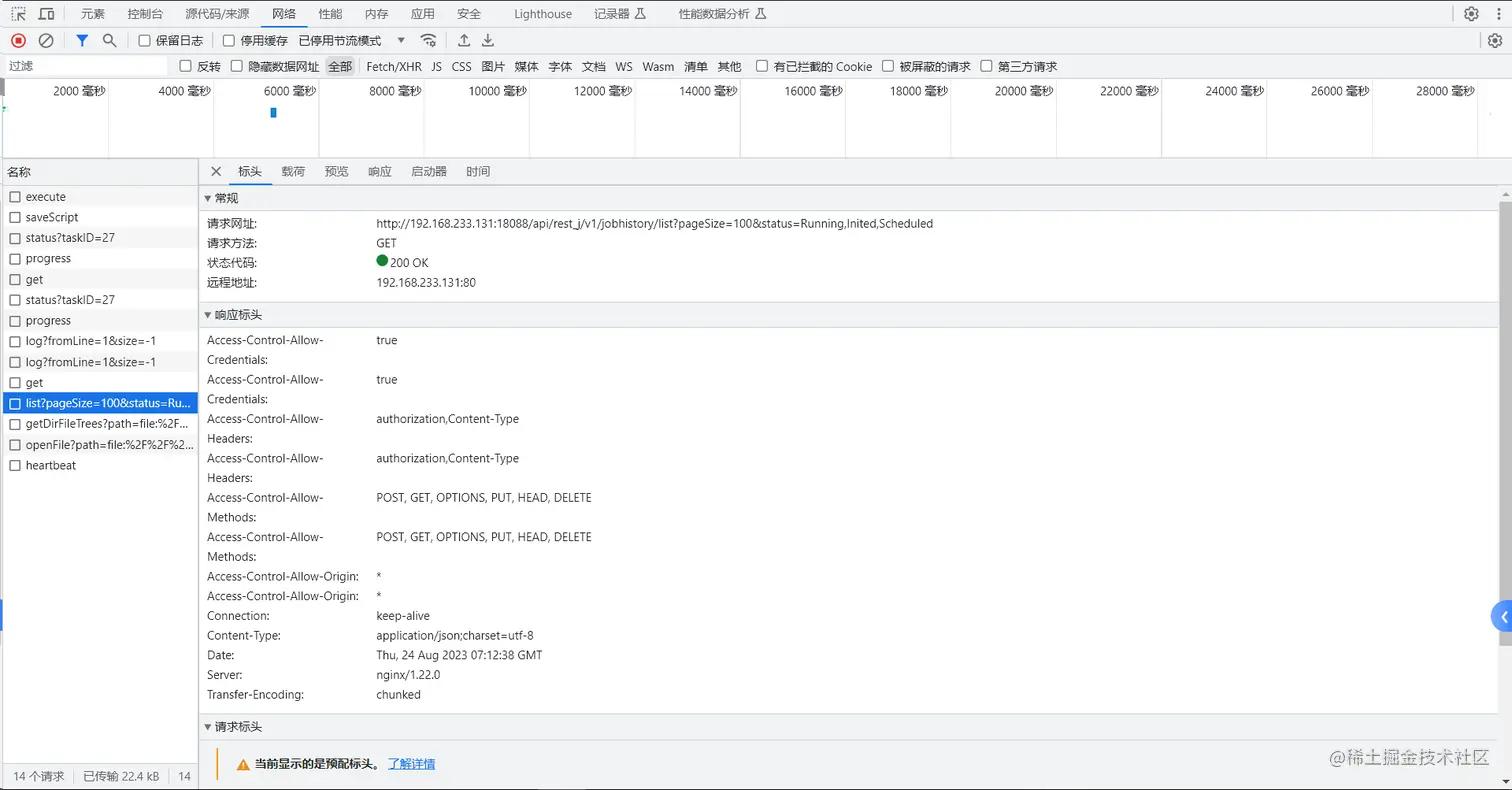The image size is (1512, 790).
Task: Show only 图片 requests
Action: coord(493,67)
